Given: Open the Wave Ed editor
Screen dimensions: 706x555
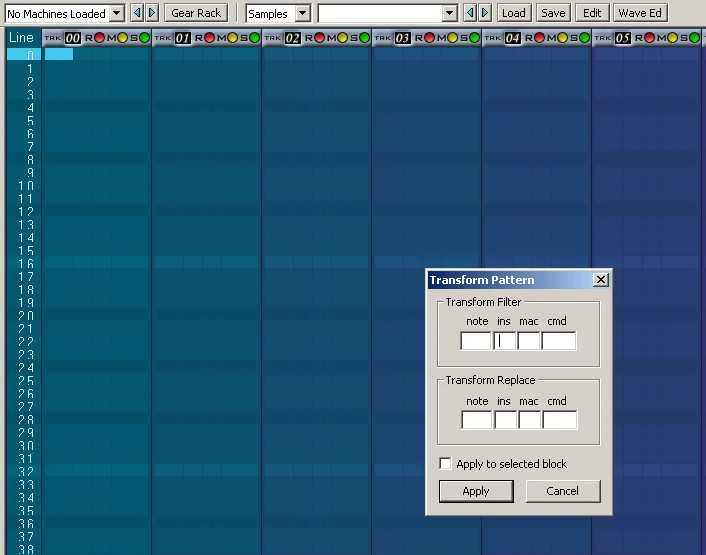Looking at the screenshot, I should point(640,13).
